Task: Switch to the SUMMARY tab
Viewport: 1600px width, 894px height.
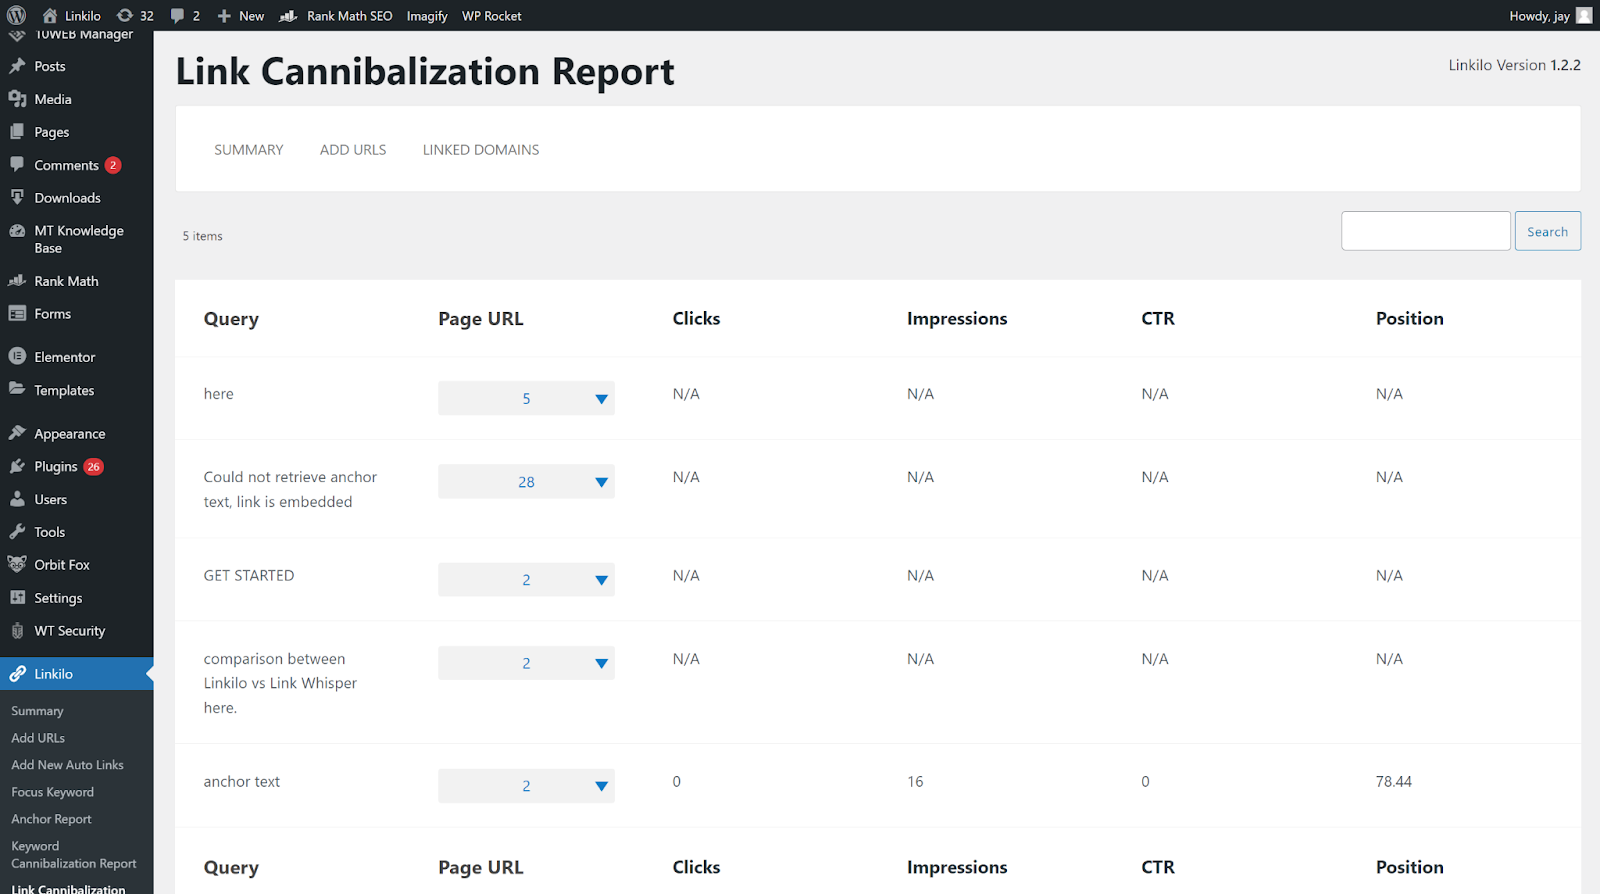Action: pyautogui.click(x=249, y=150)
